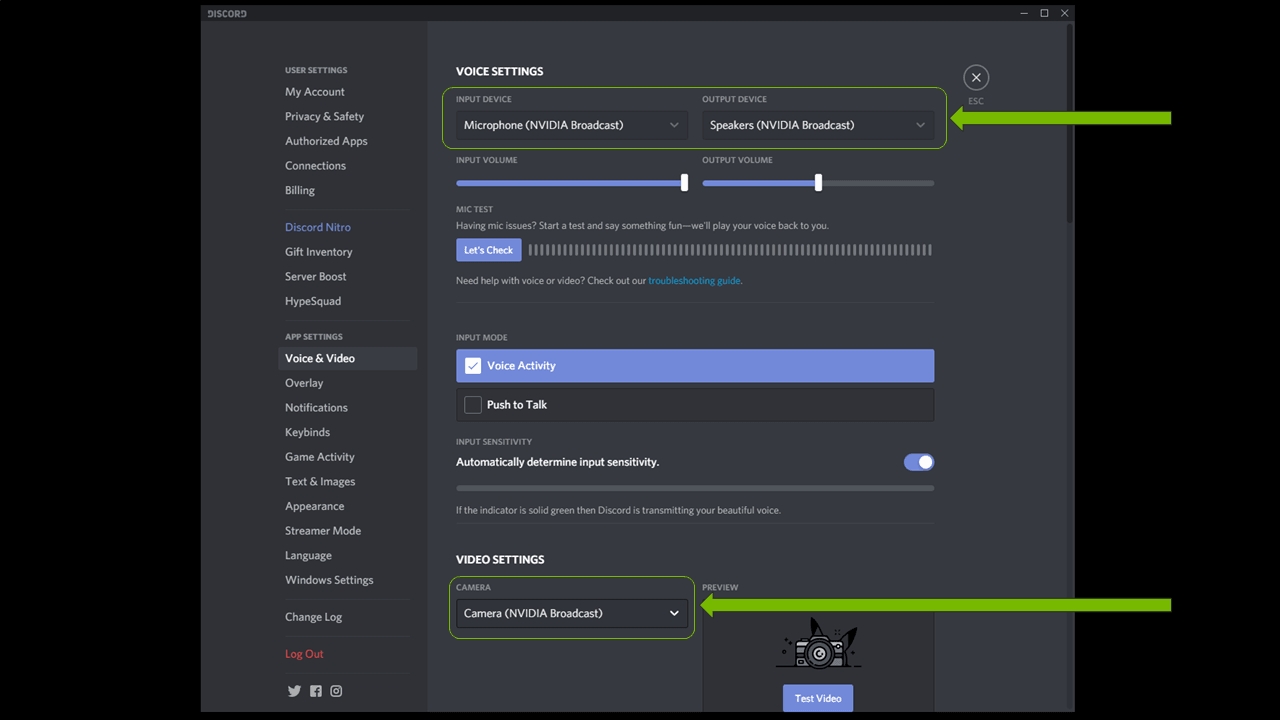Open the Keybinds settings section
The height and width of the screenshot is (720, 1280).
pyautogui.click(x=307, y=432)
